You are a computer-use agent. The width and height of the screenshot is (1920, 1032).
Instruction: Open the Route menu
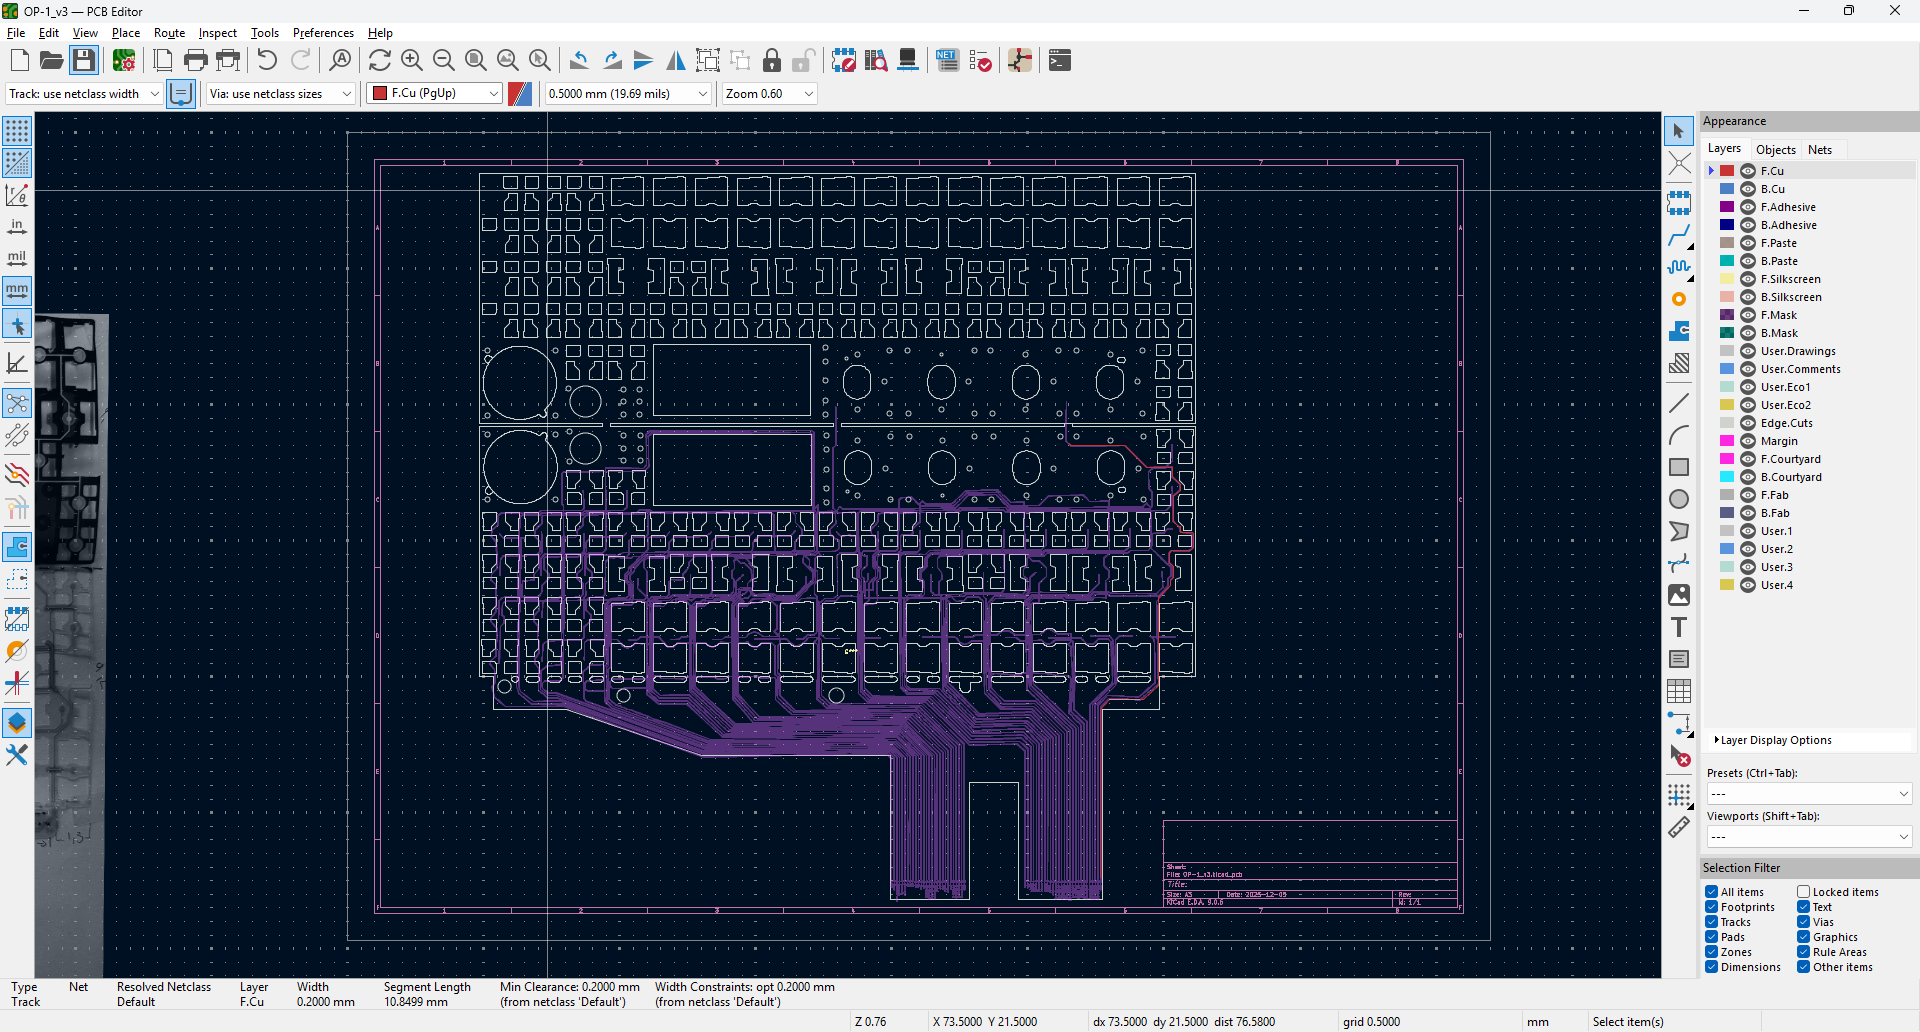pyautogui.click(x=169, y=33)
